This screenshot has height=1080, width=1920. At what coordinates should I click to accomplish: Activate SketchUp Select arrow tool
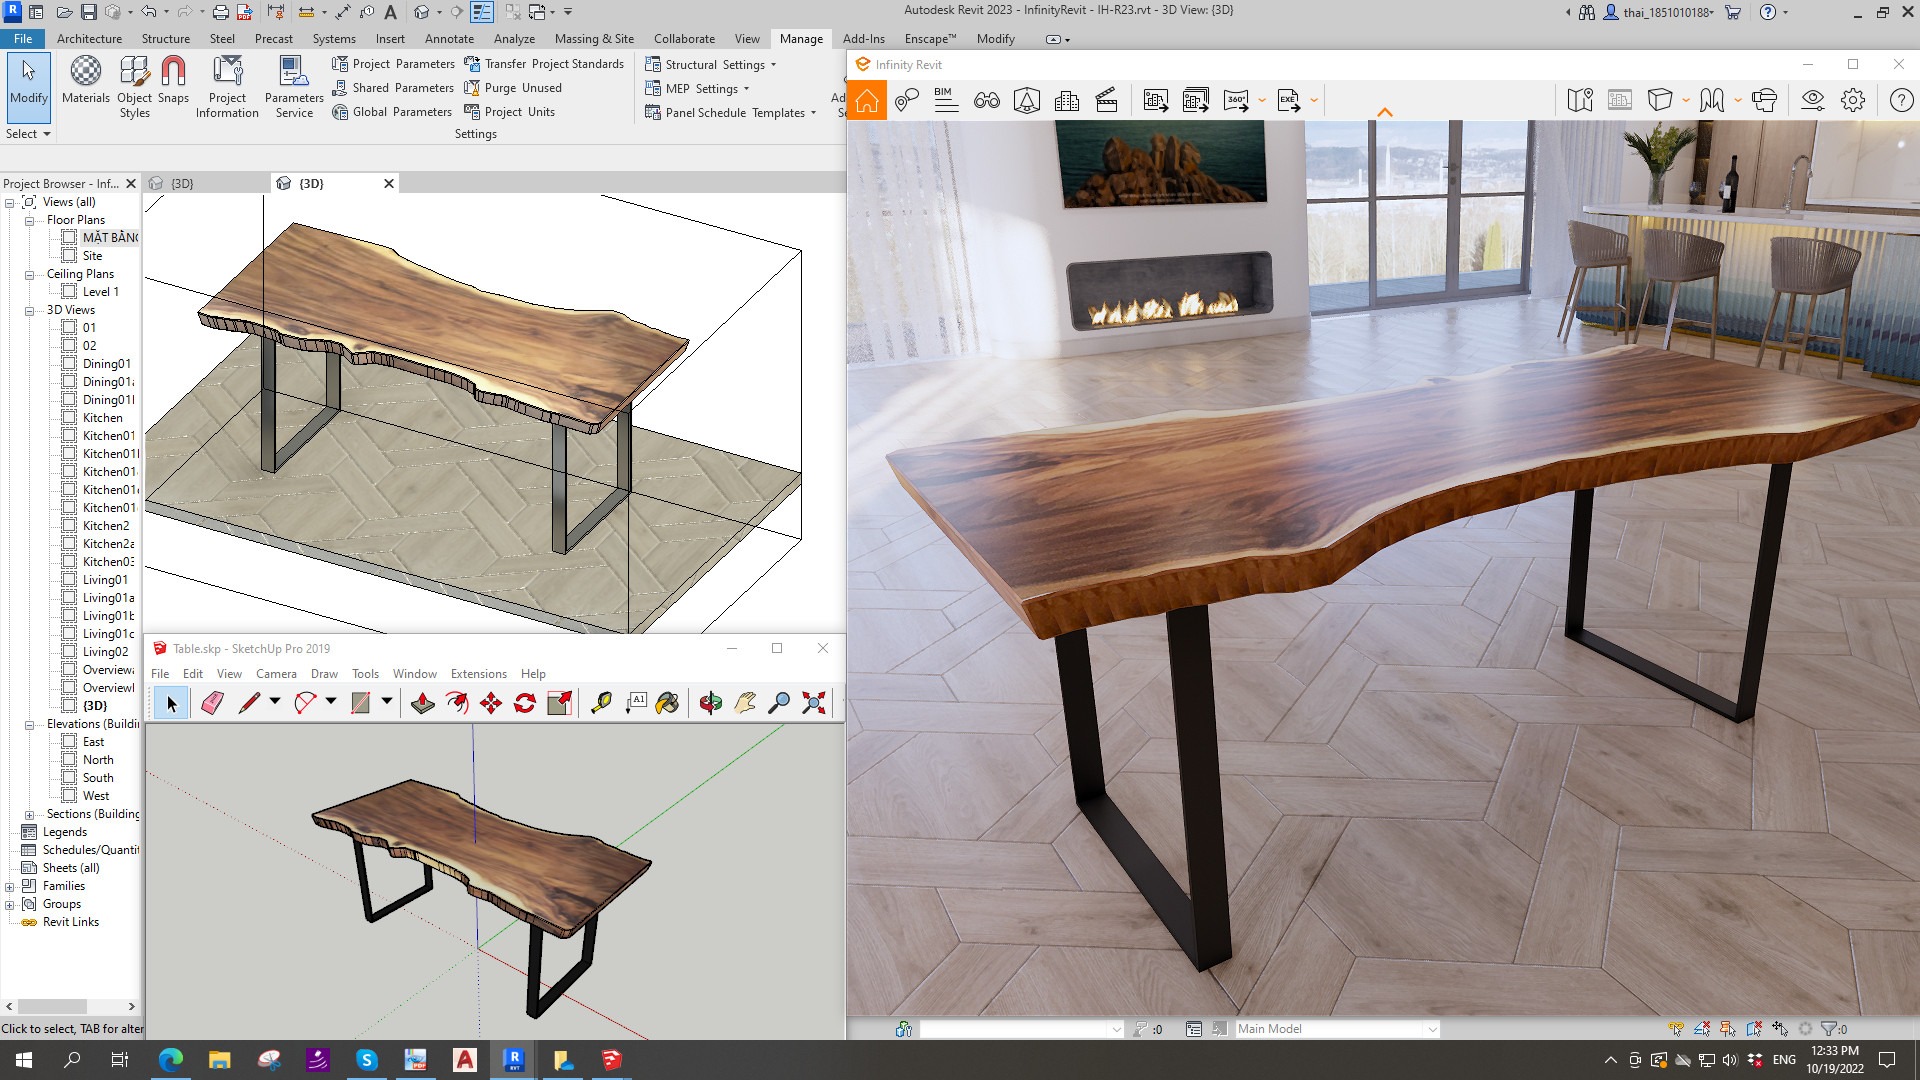pyautogui.click(x=171, y=703)
